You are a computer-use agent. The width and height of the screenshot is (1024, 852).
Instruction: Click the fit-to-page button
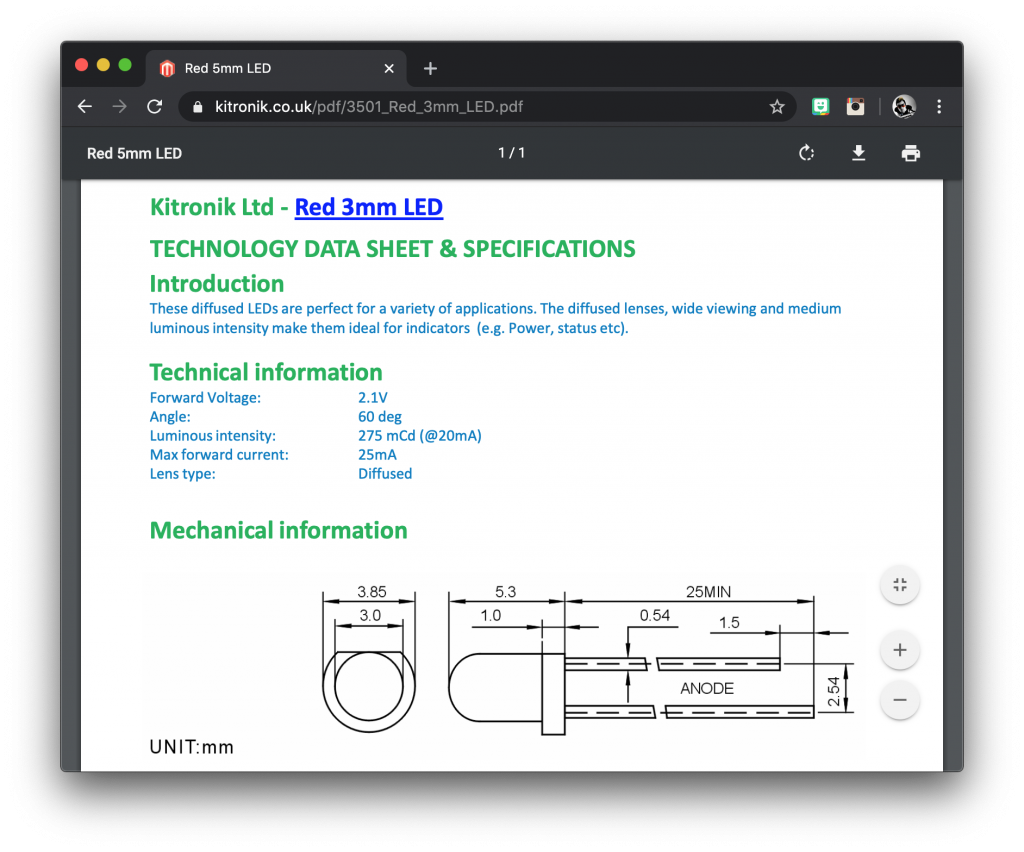tap(900, 585)
